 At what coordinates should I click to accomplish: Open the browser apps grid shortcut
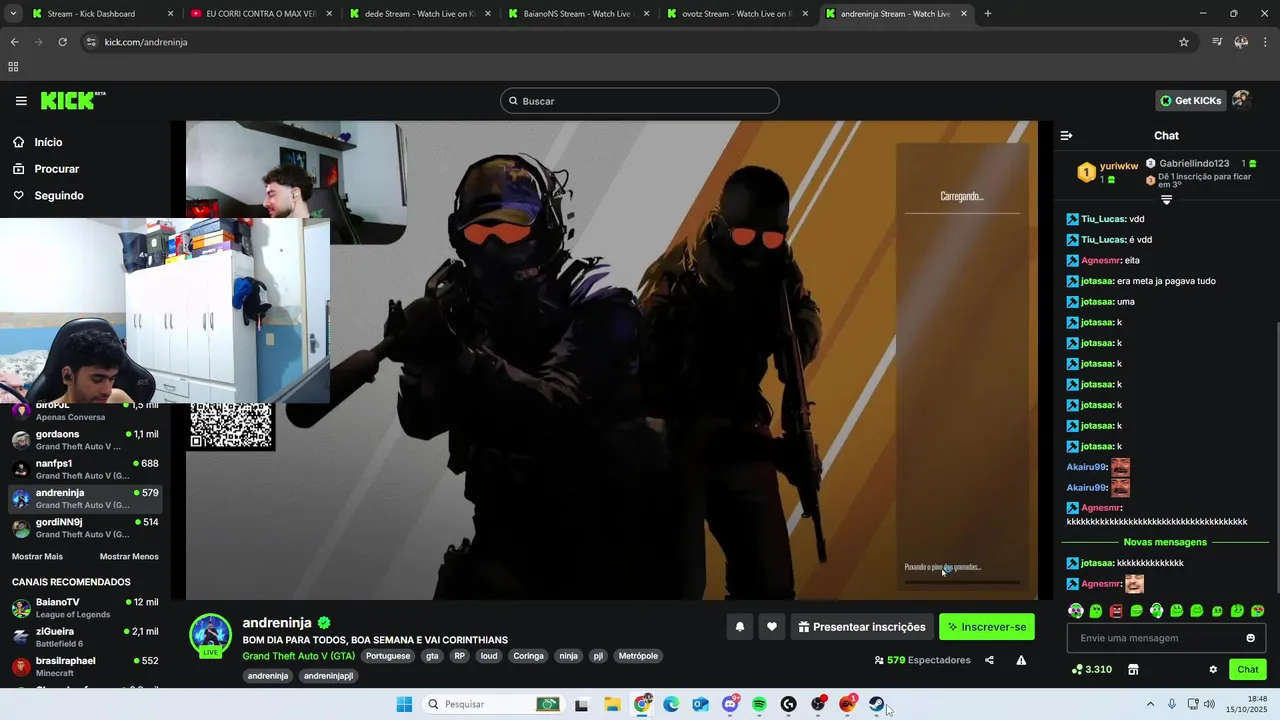(x=13, y=67)
